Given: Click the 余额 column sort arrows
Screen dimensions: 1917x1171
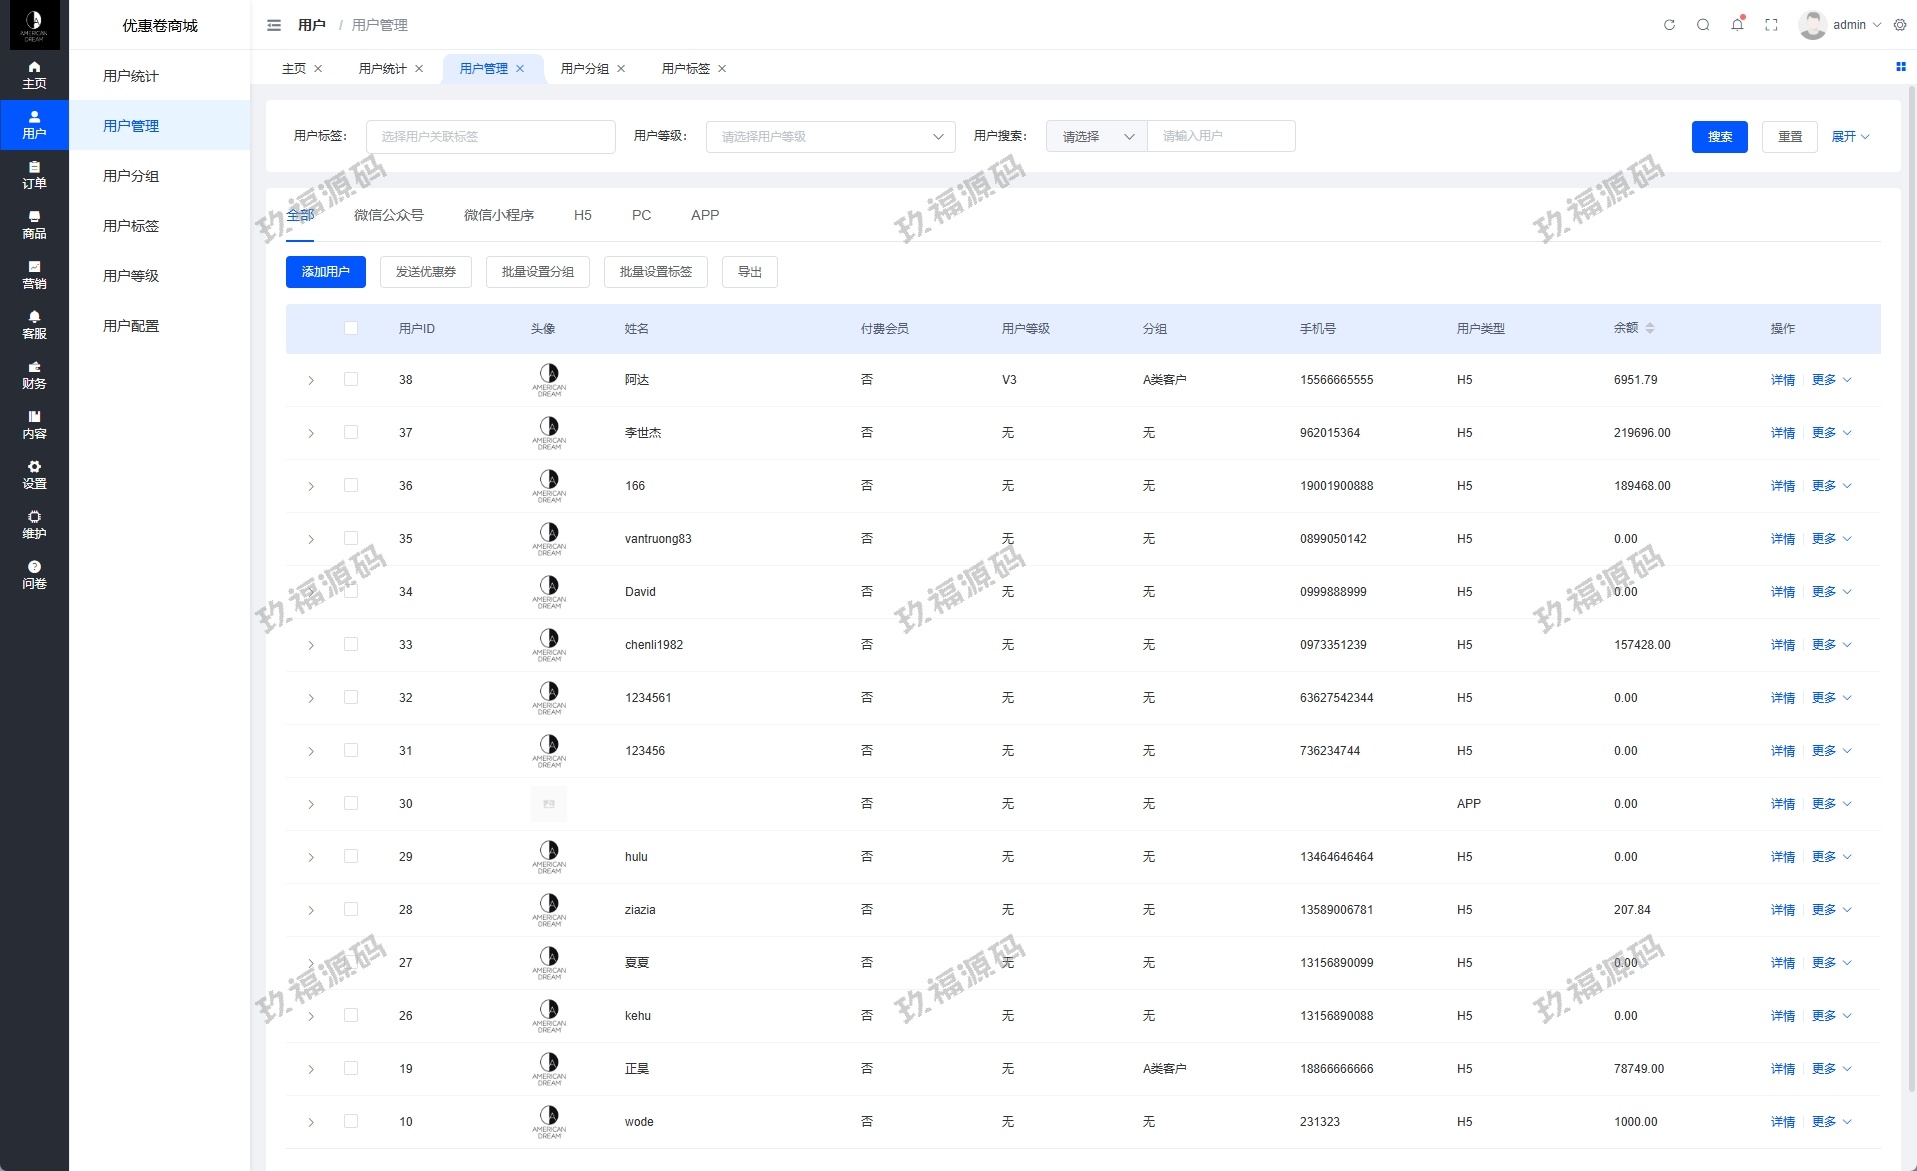Looking at the screenshot, I should [x=1650, y=328].
